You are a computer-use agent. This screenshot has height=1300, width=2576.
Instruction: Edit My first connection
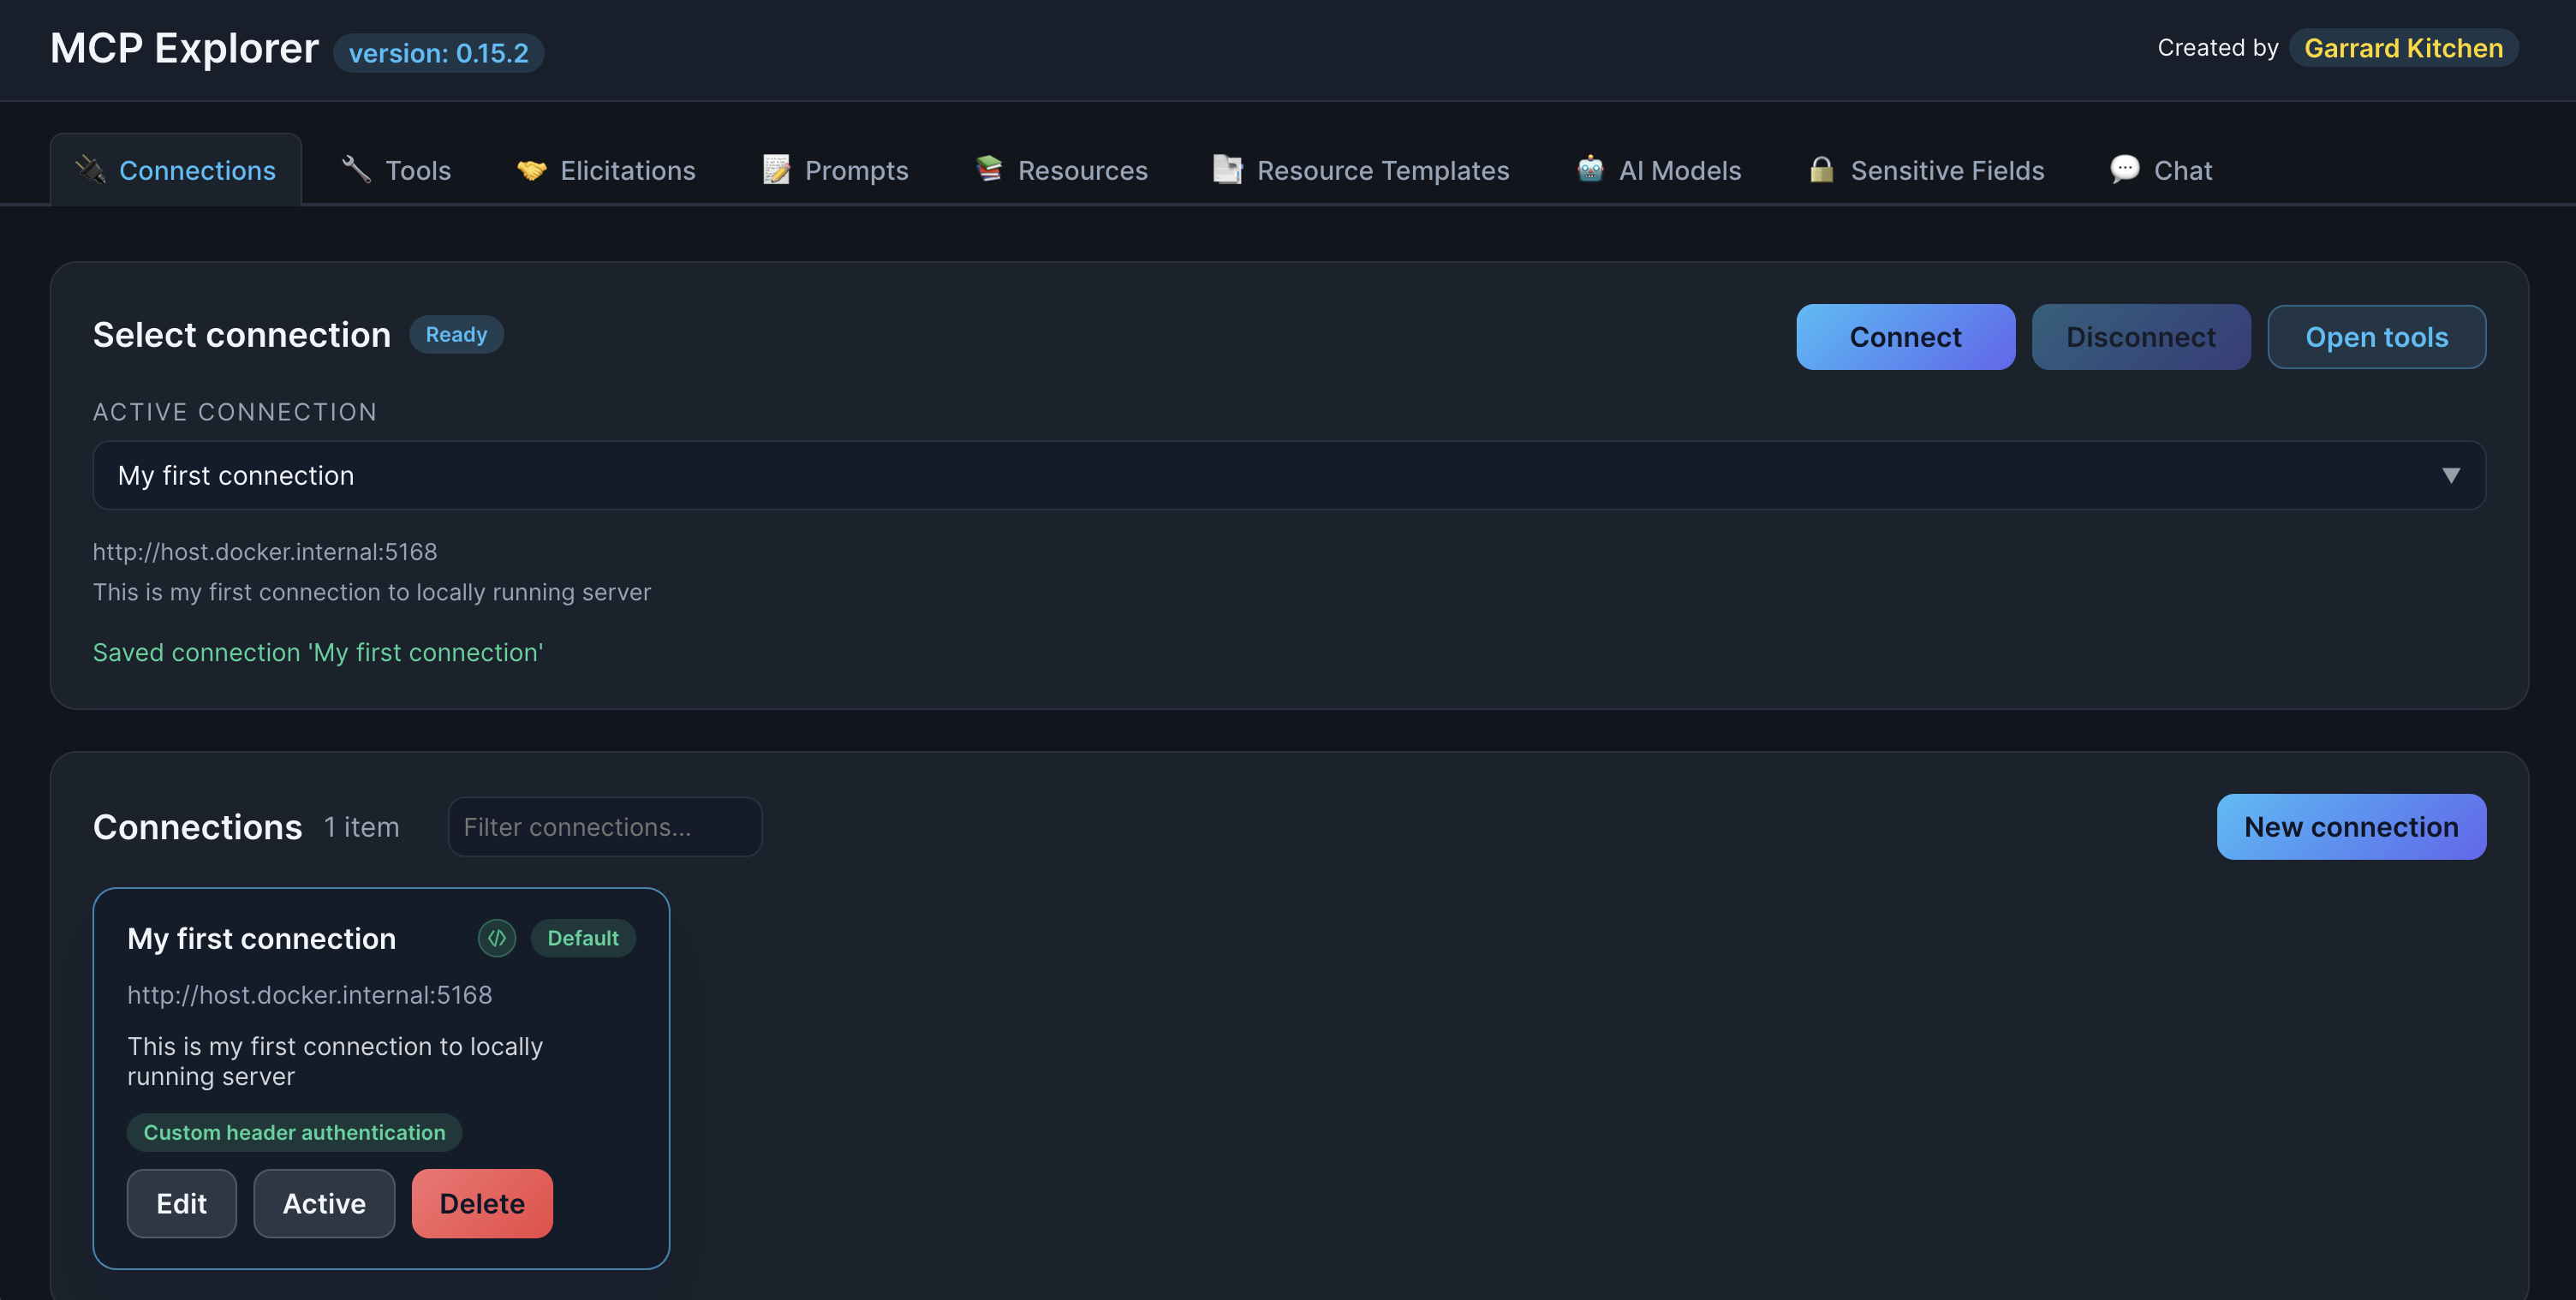click(181, 1203)
